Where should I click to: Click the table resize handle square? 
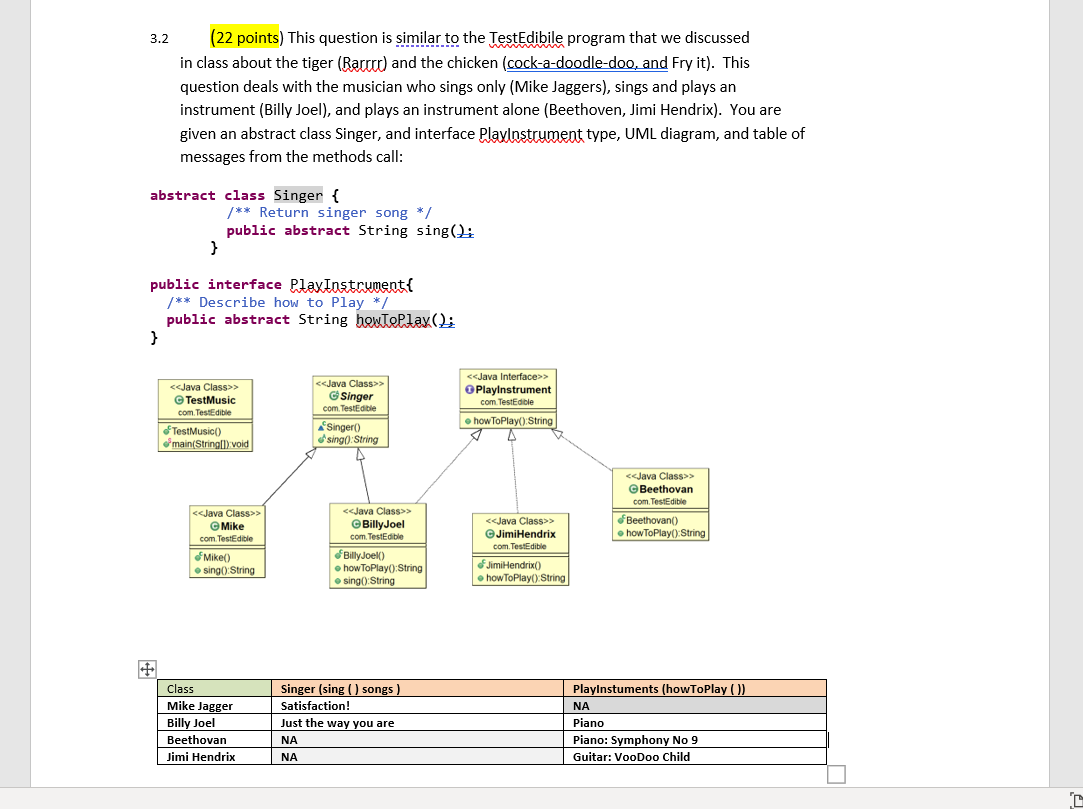coord(836,774)
